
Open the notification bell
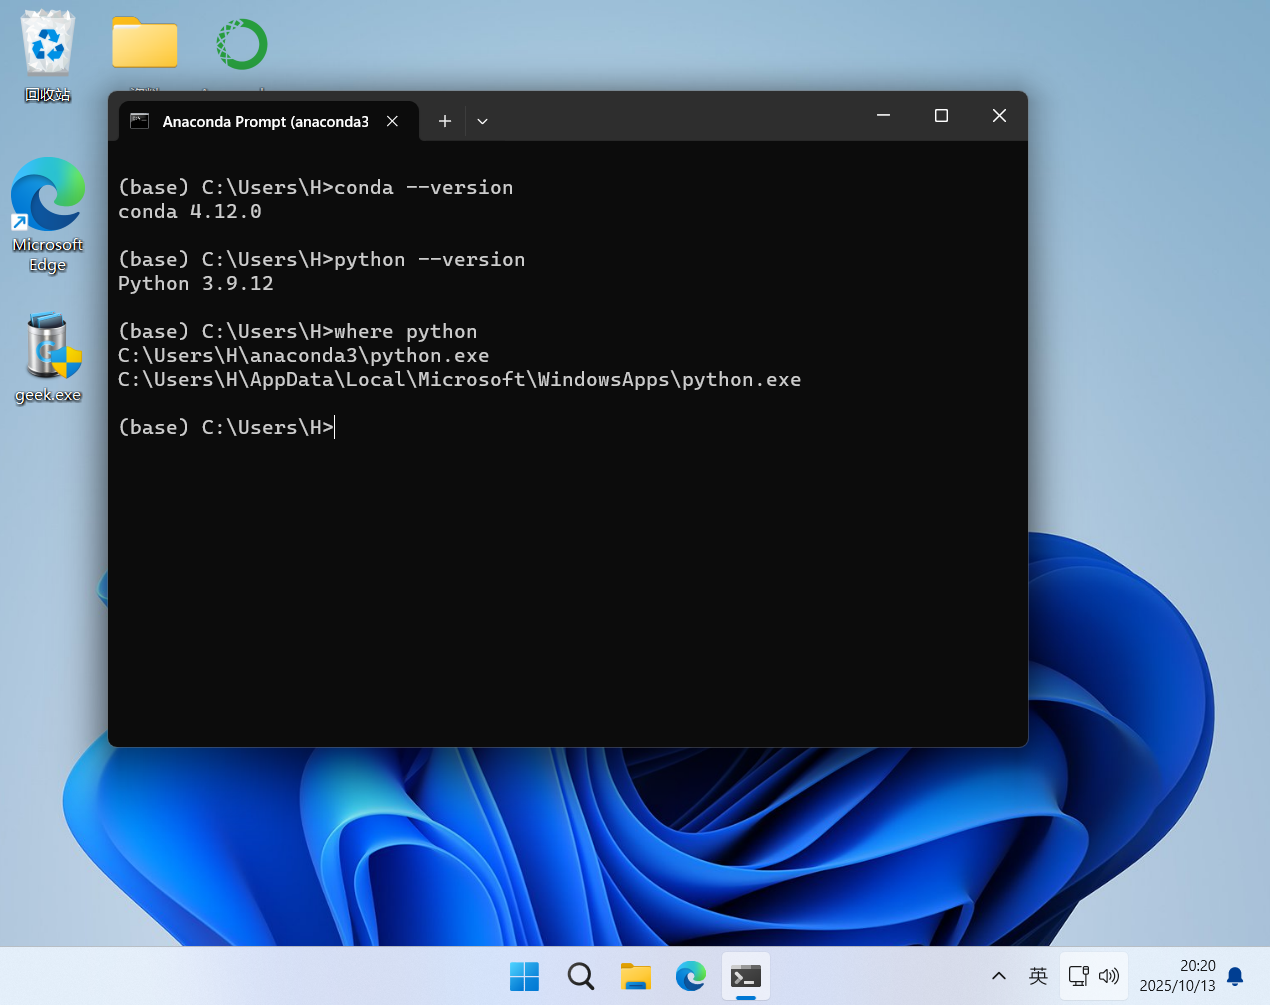(x=1235, y=976)
